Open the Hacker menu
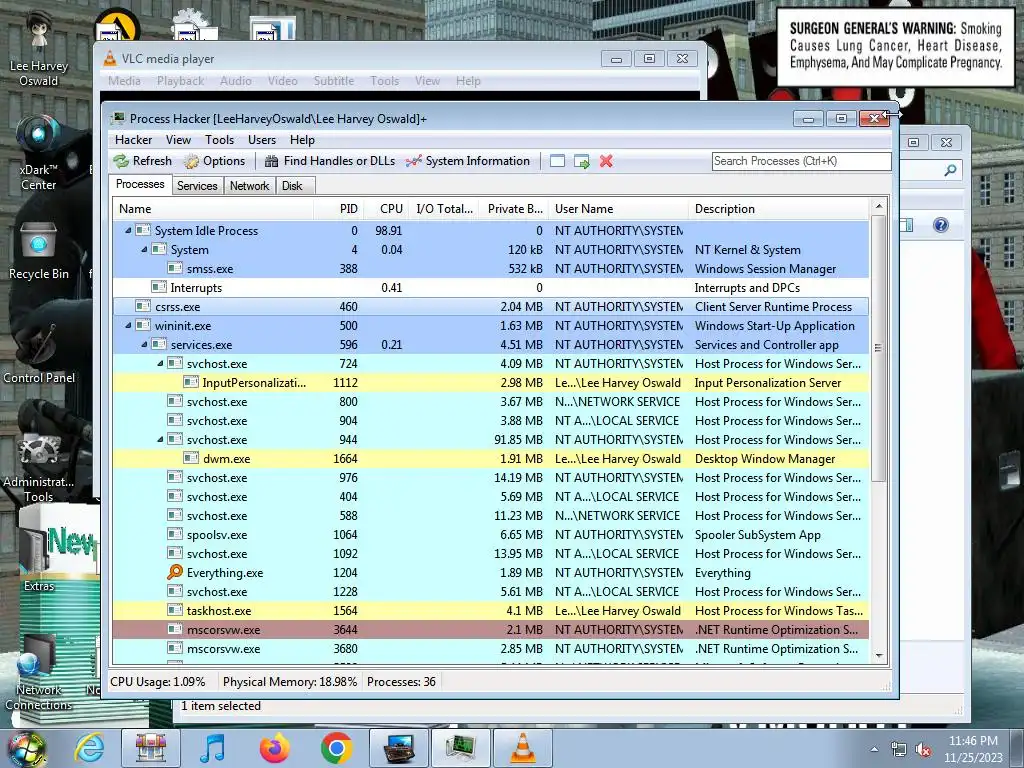 click(x=133, y=140)
